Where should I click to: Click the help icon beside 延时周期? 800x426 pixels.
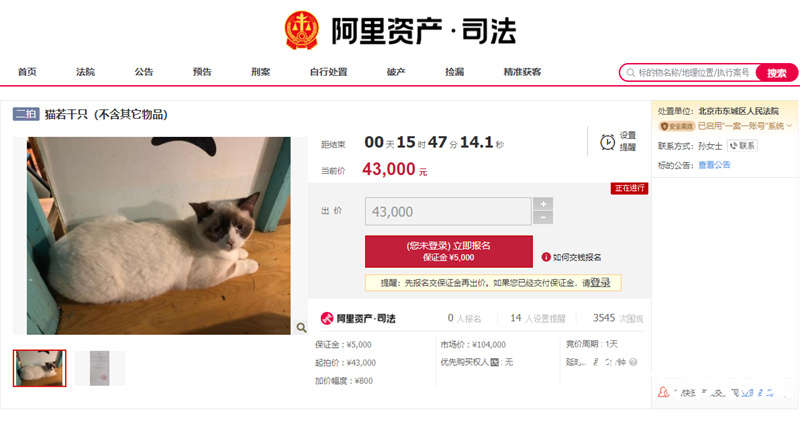633,362
